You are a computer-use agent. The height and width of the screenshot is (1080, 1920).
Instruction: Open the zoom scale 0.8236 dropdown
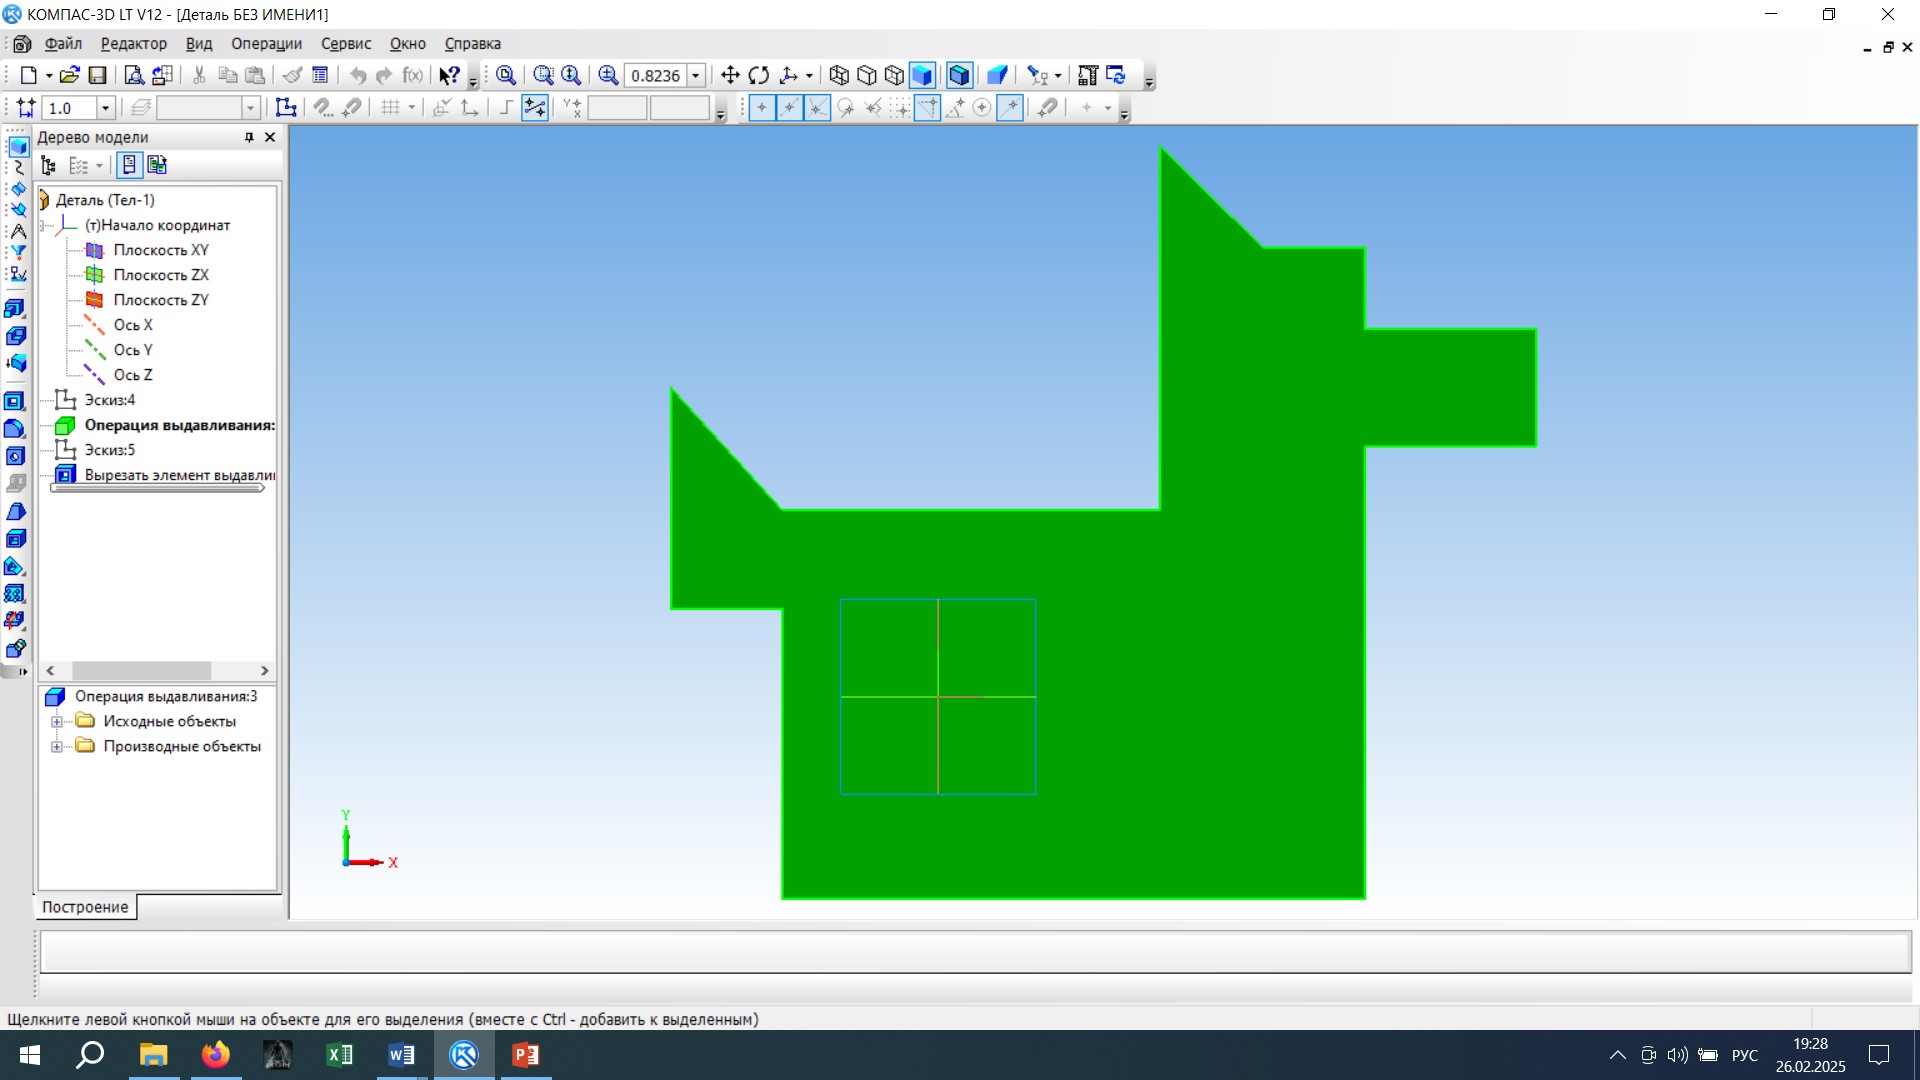click(696, 75)
